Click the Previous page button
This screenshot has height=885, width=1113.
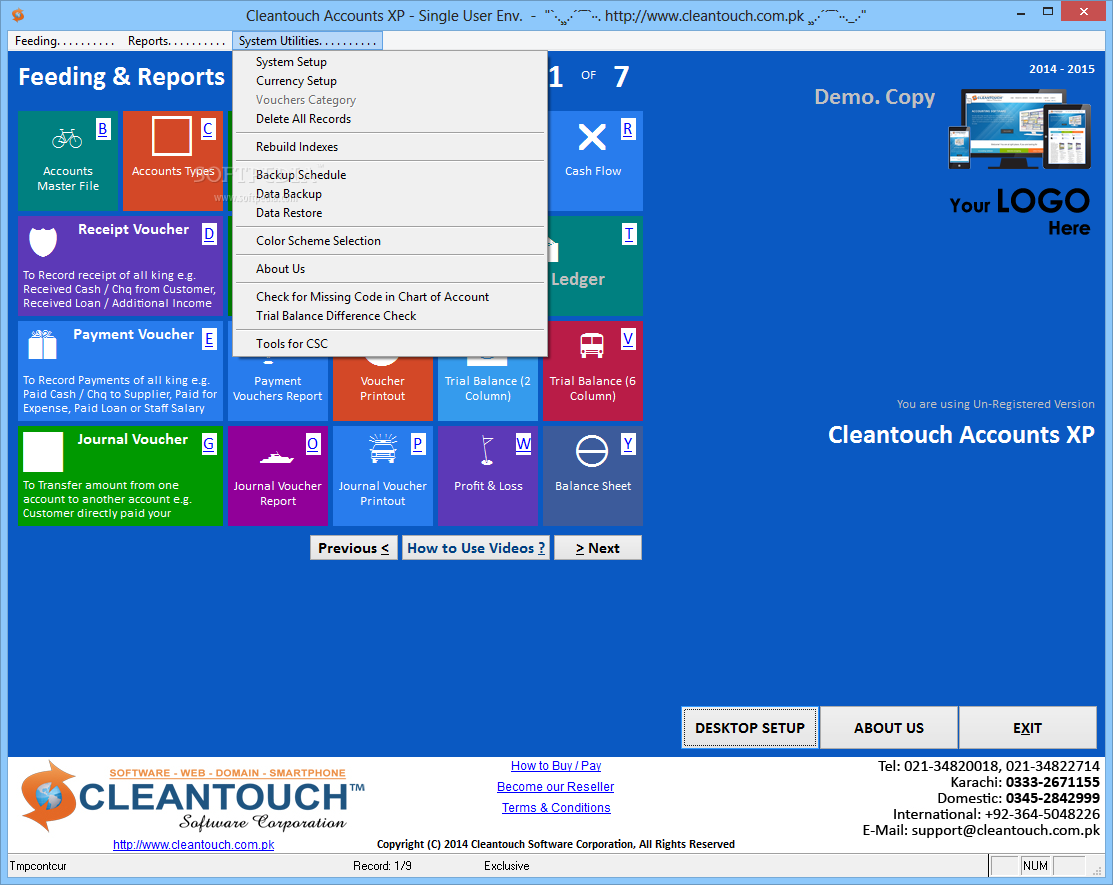click(x=353, y=548)
